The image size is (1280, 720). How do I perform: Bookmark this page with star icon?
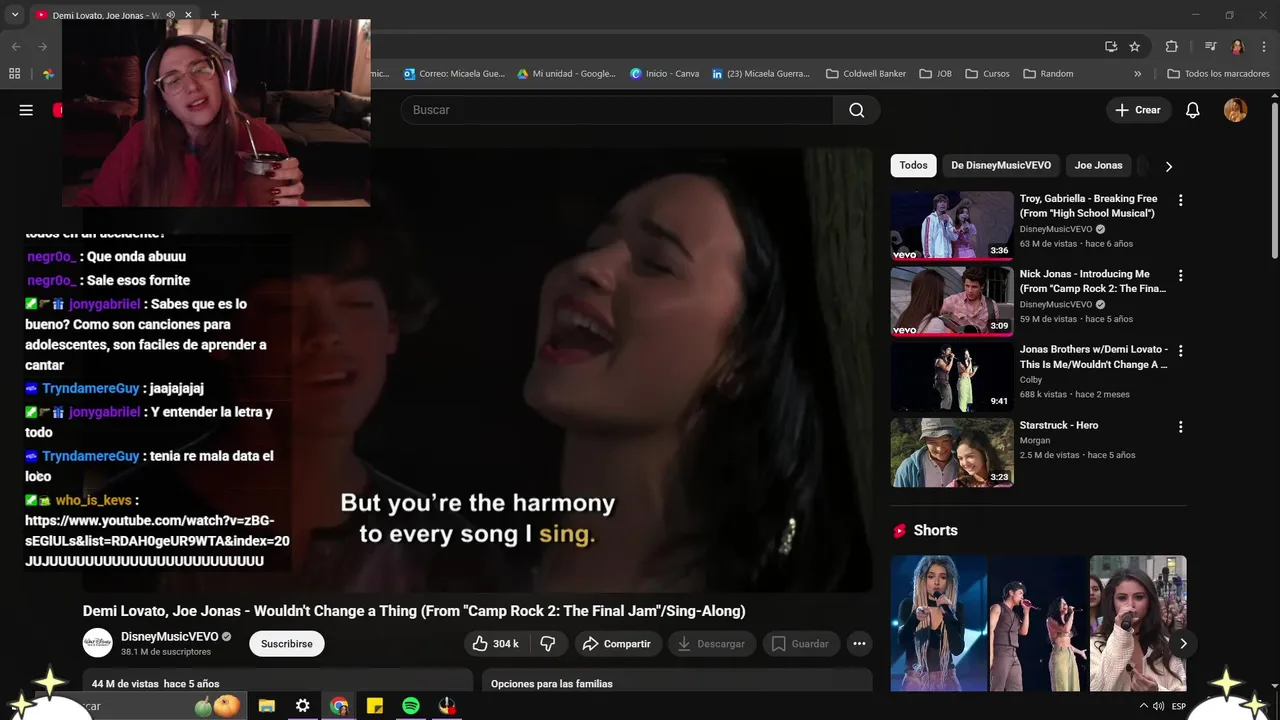point(1135,46)
